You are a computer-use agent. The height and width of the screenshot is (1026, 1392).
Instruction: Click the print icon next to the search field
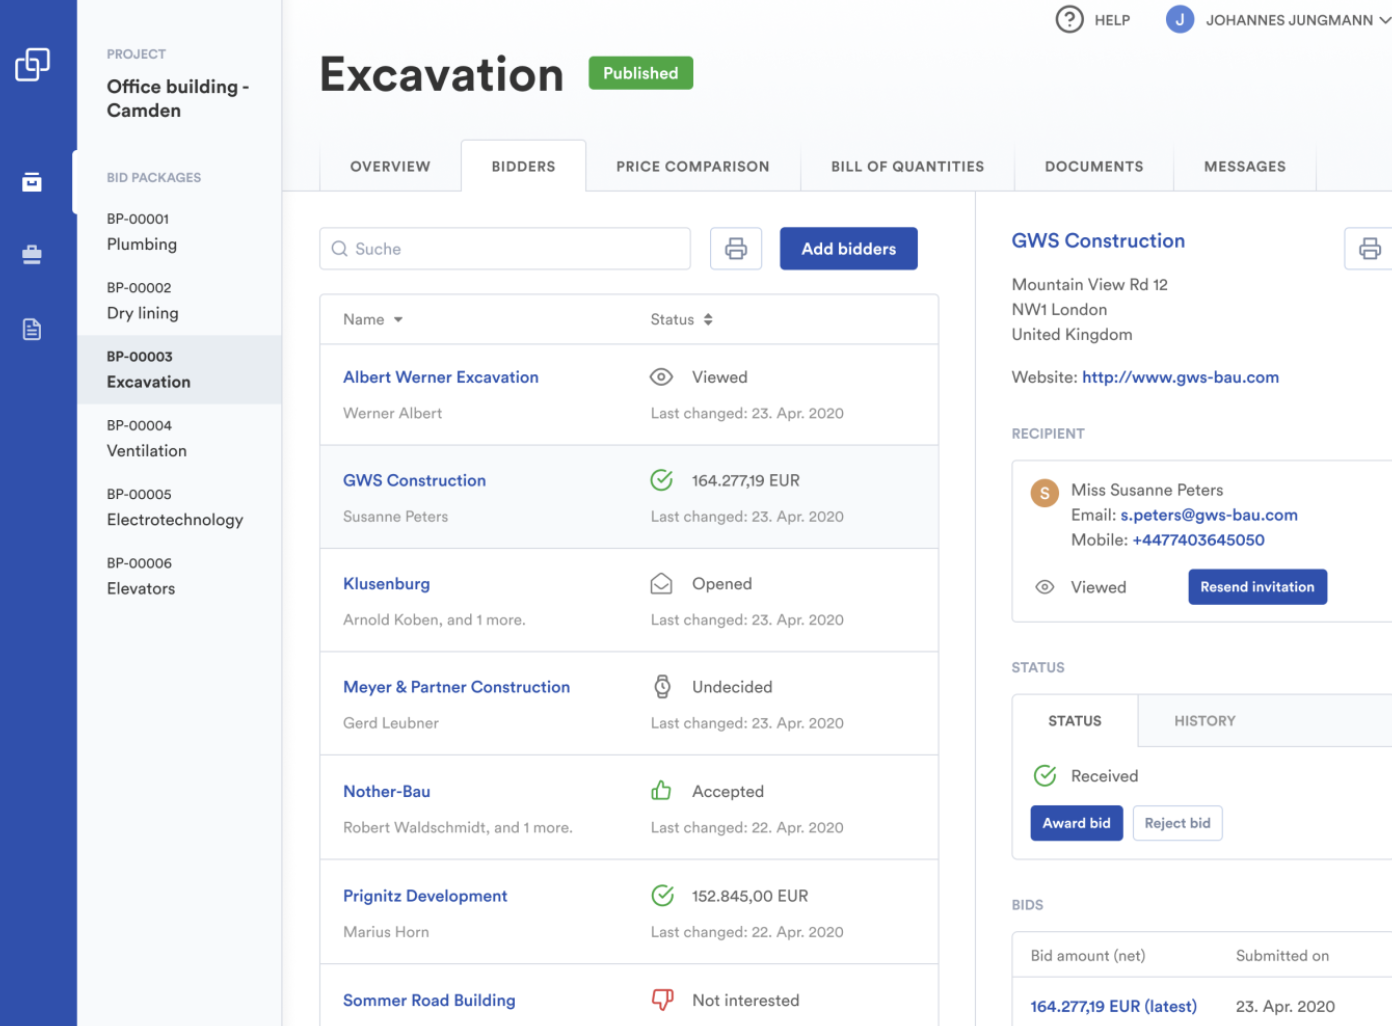coord(735,249)
